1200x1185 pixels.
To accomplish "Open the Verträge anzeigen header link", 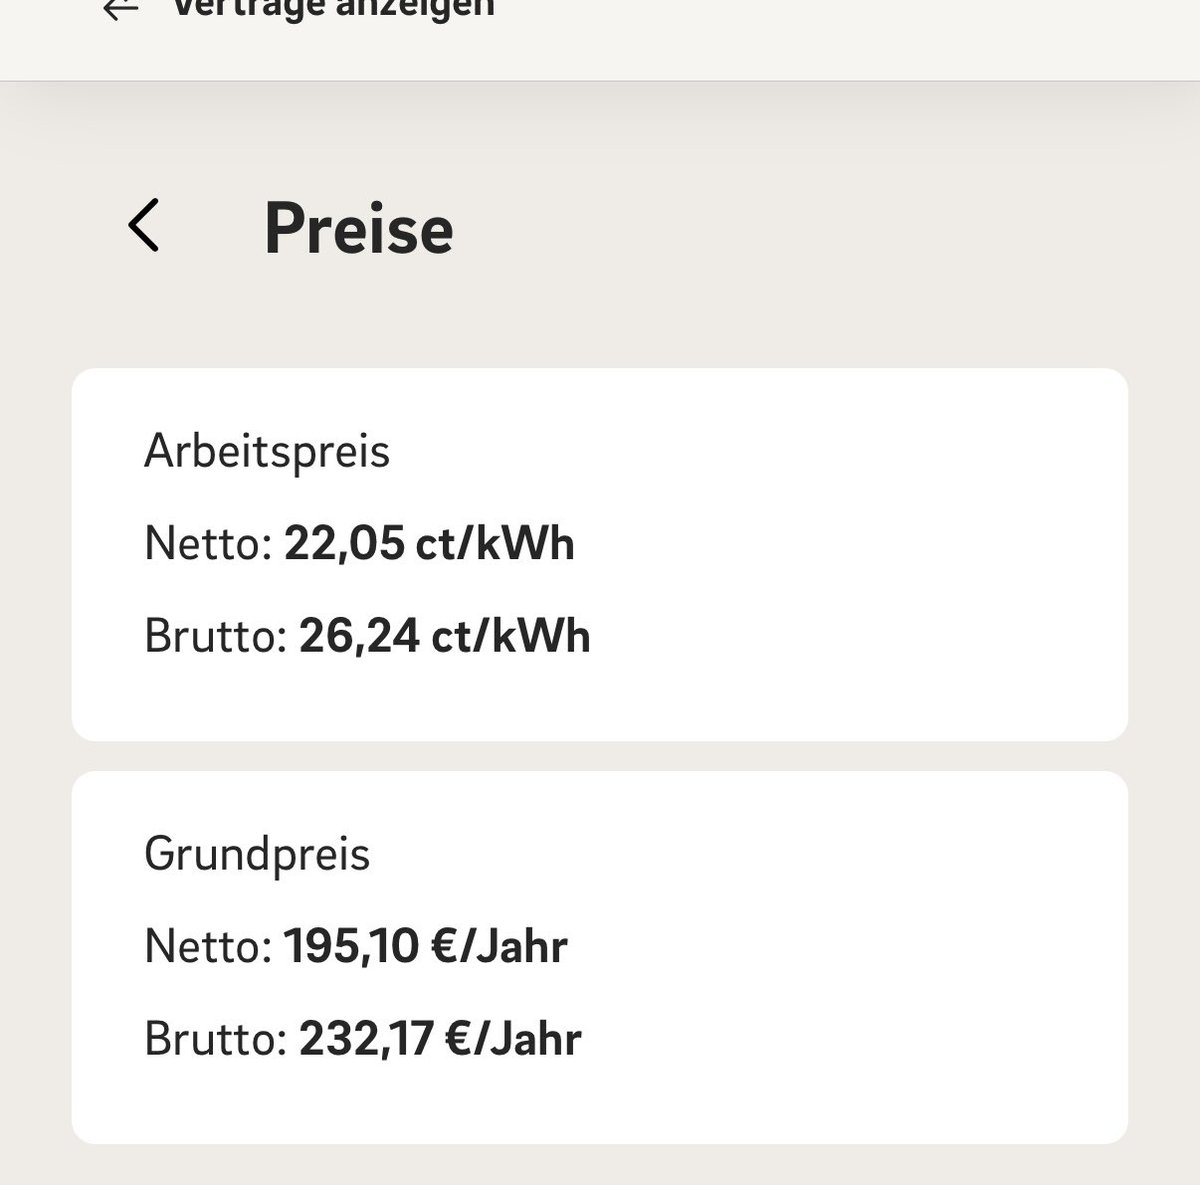I will point(334,10).
